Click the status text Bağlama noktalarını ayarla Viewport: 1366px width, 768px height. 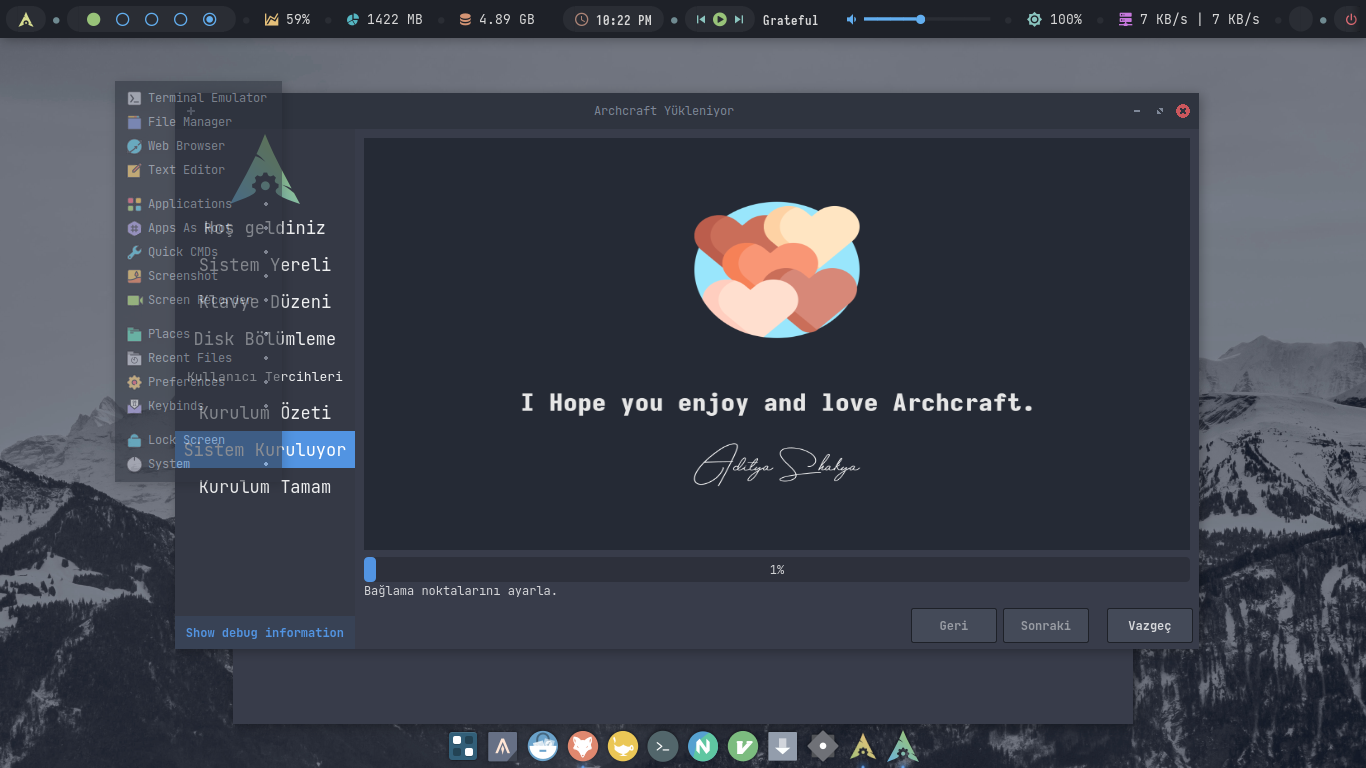point(461,591)
